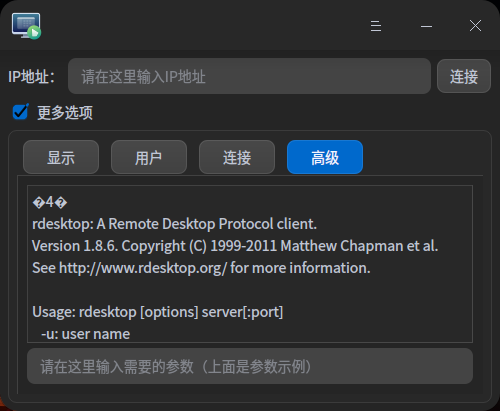This screenshot has width=500, height=411.
Task: Click the 连接 button next to IP field
Action: (x=464, y=76)
